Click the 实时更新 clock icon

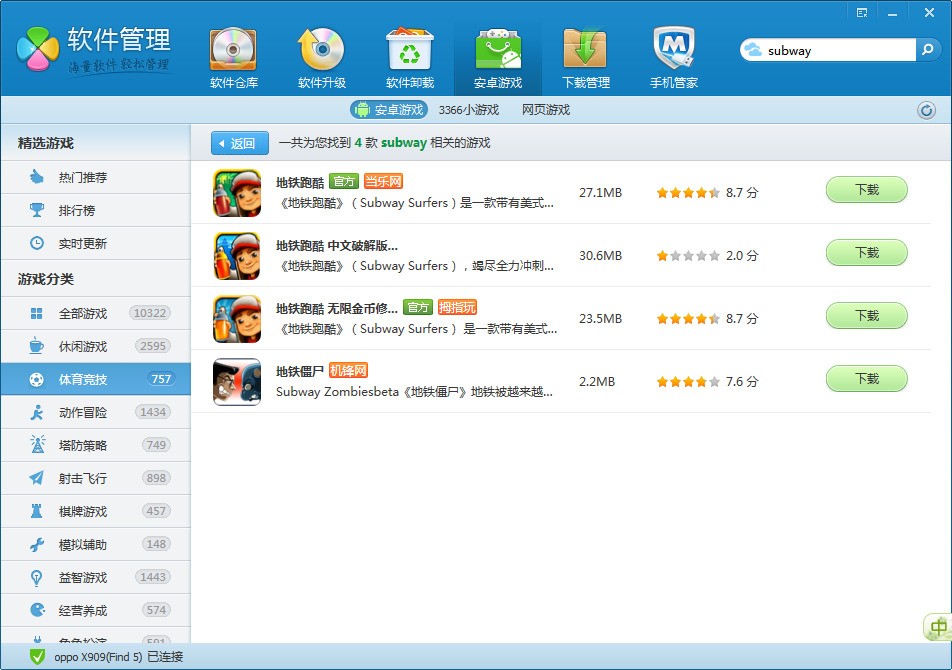(37, 243)
